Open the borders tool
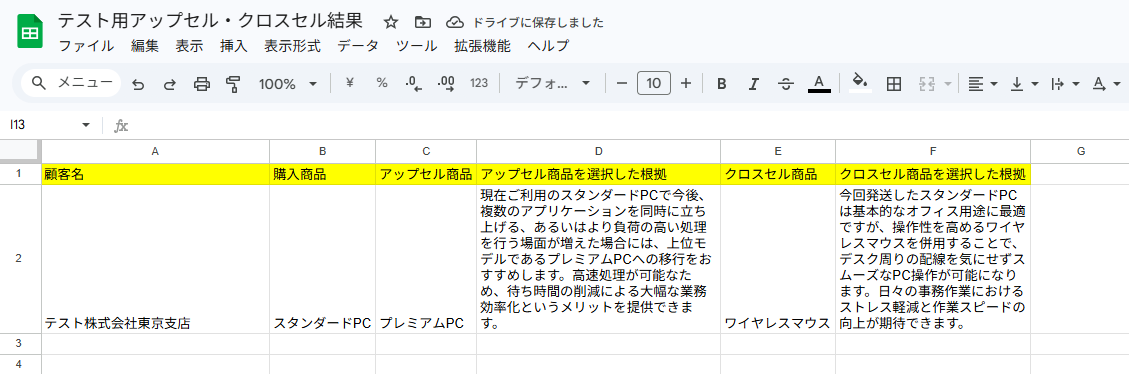 coord(894,84)
